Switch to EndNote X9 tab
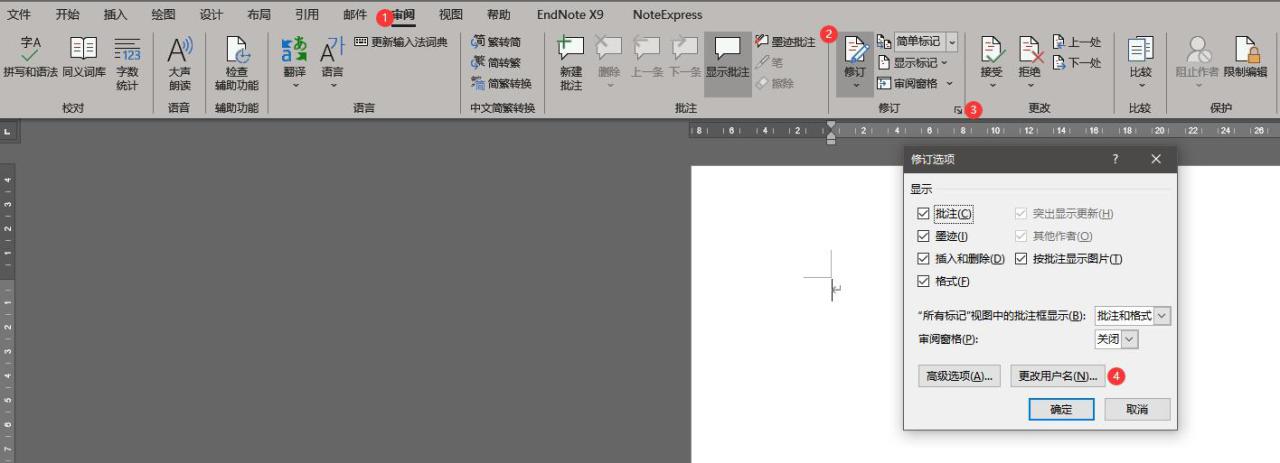Image resolution: width=1280 pixels, height=463 pixels. (570, 14)
